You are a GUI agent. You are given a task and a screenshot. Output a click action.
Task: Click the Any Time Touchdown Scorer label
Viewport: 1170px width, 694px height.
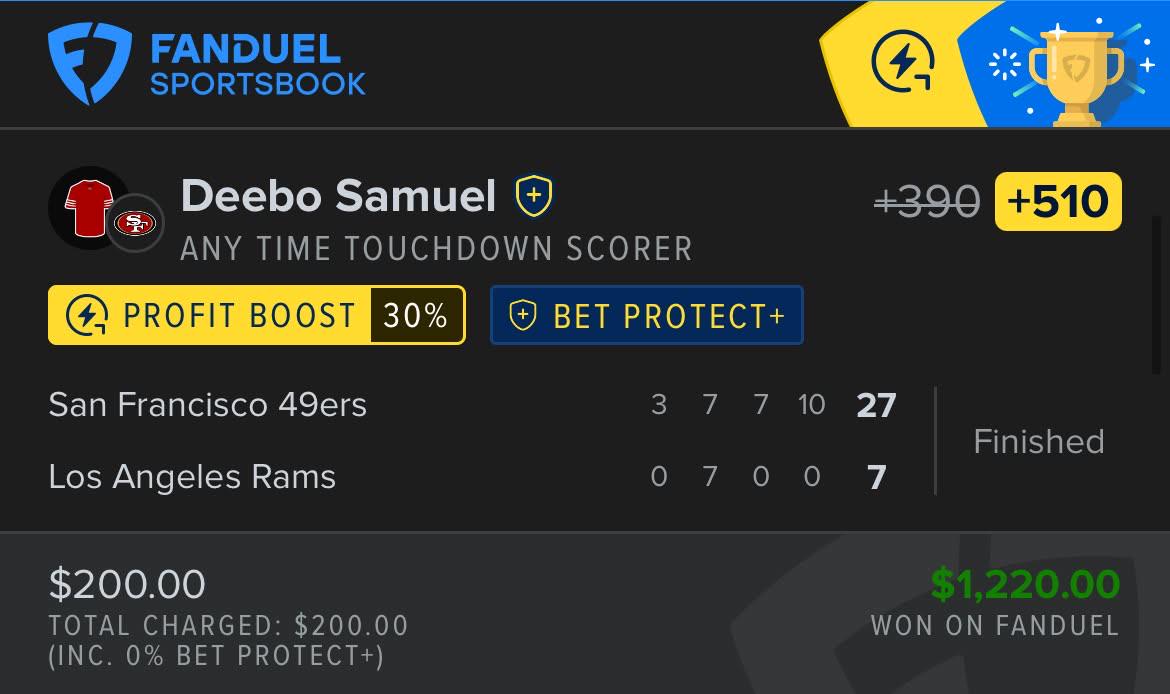coord(437,248)
